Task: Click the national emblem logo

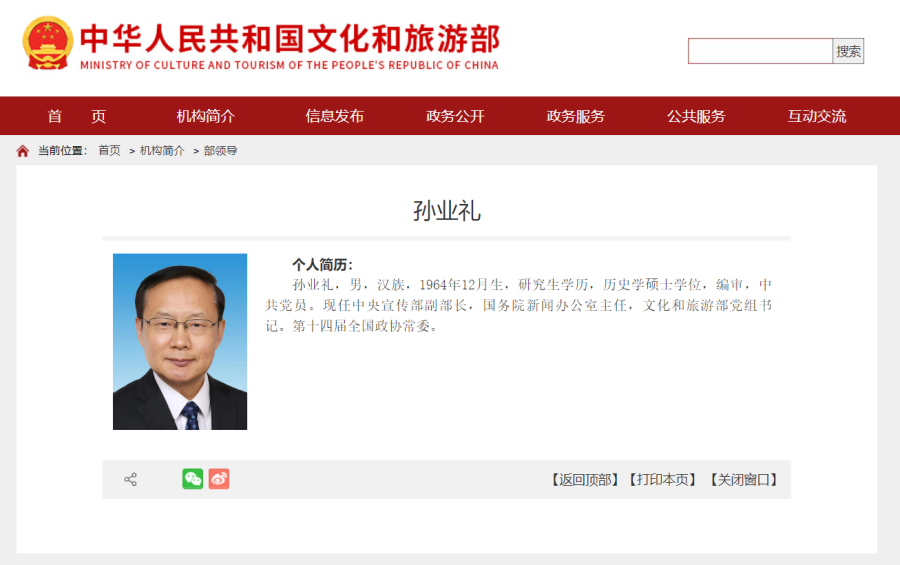Action: coord(48,43)
